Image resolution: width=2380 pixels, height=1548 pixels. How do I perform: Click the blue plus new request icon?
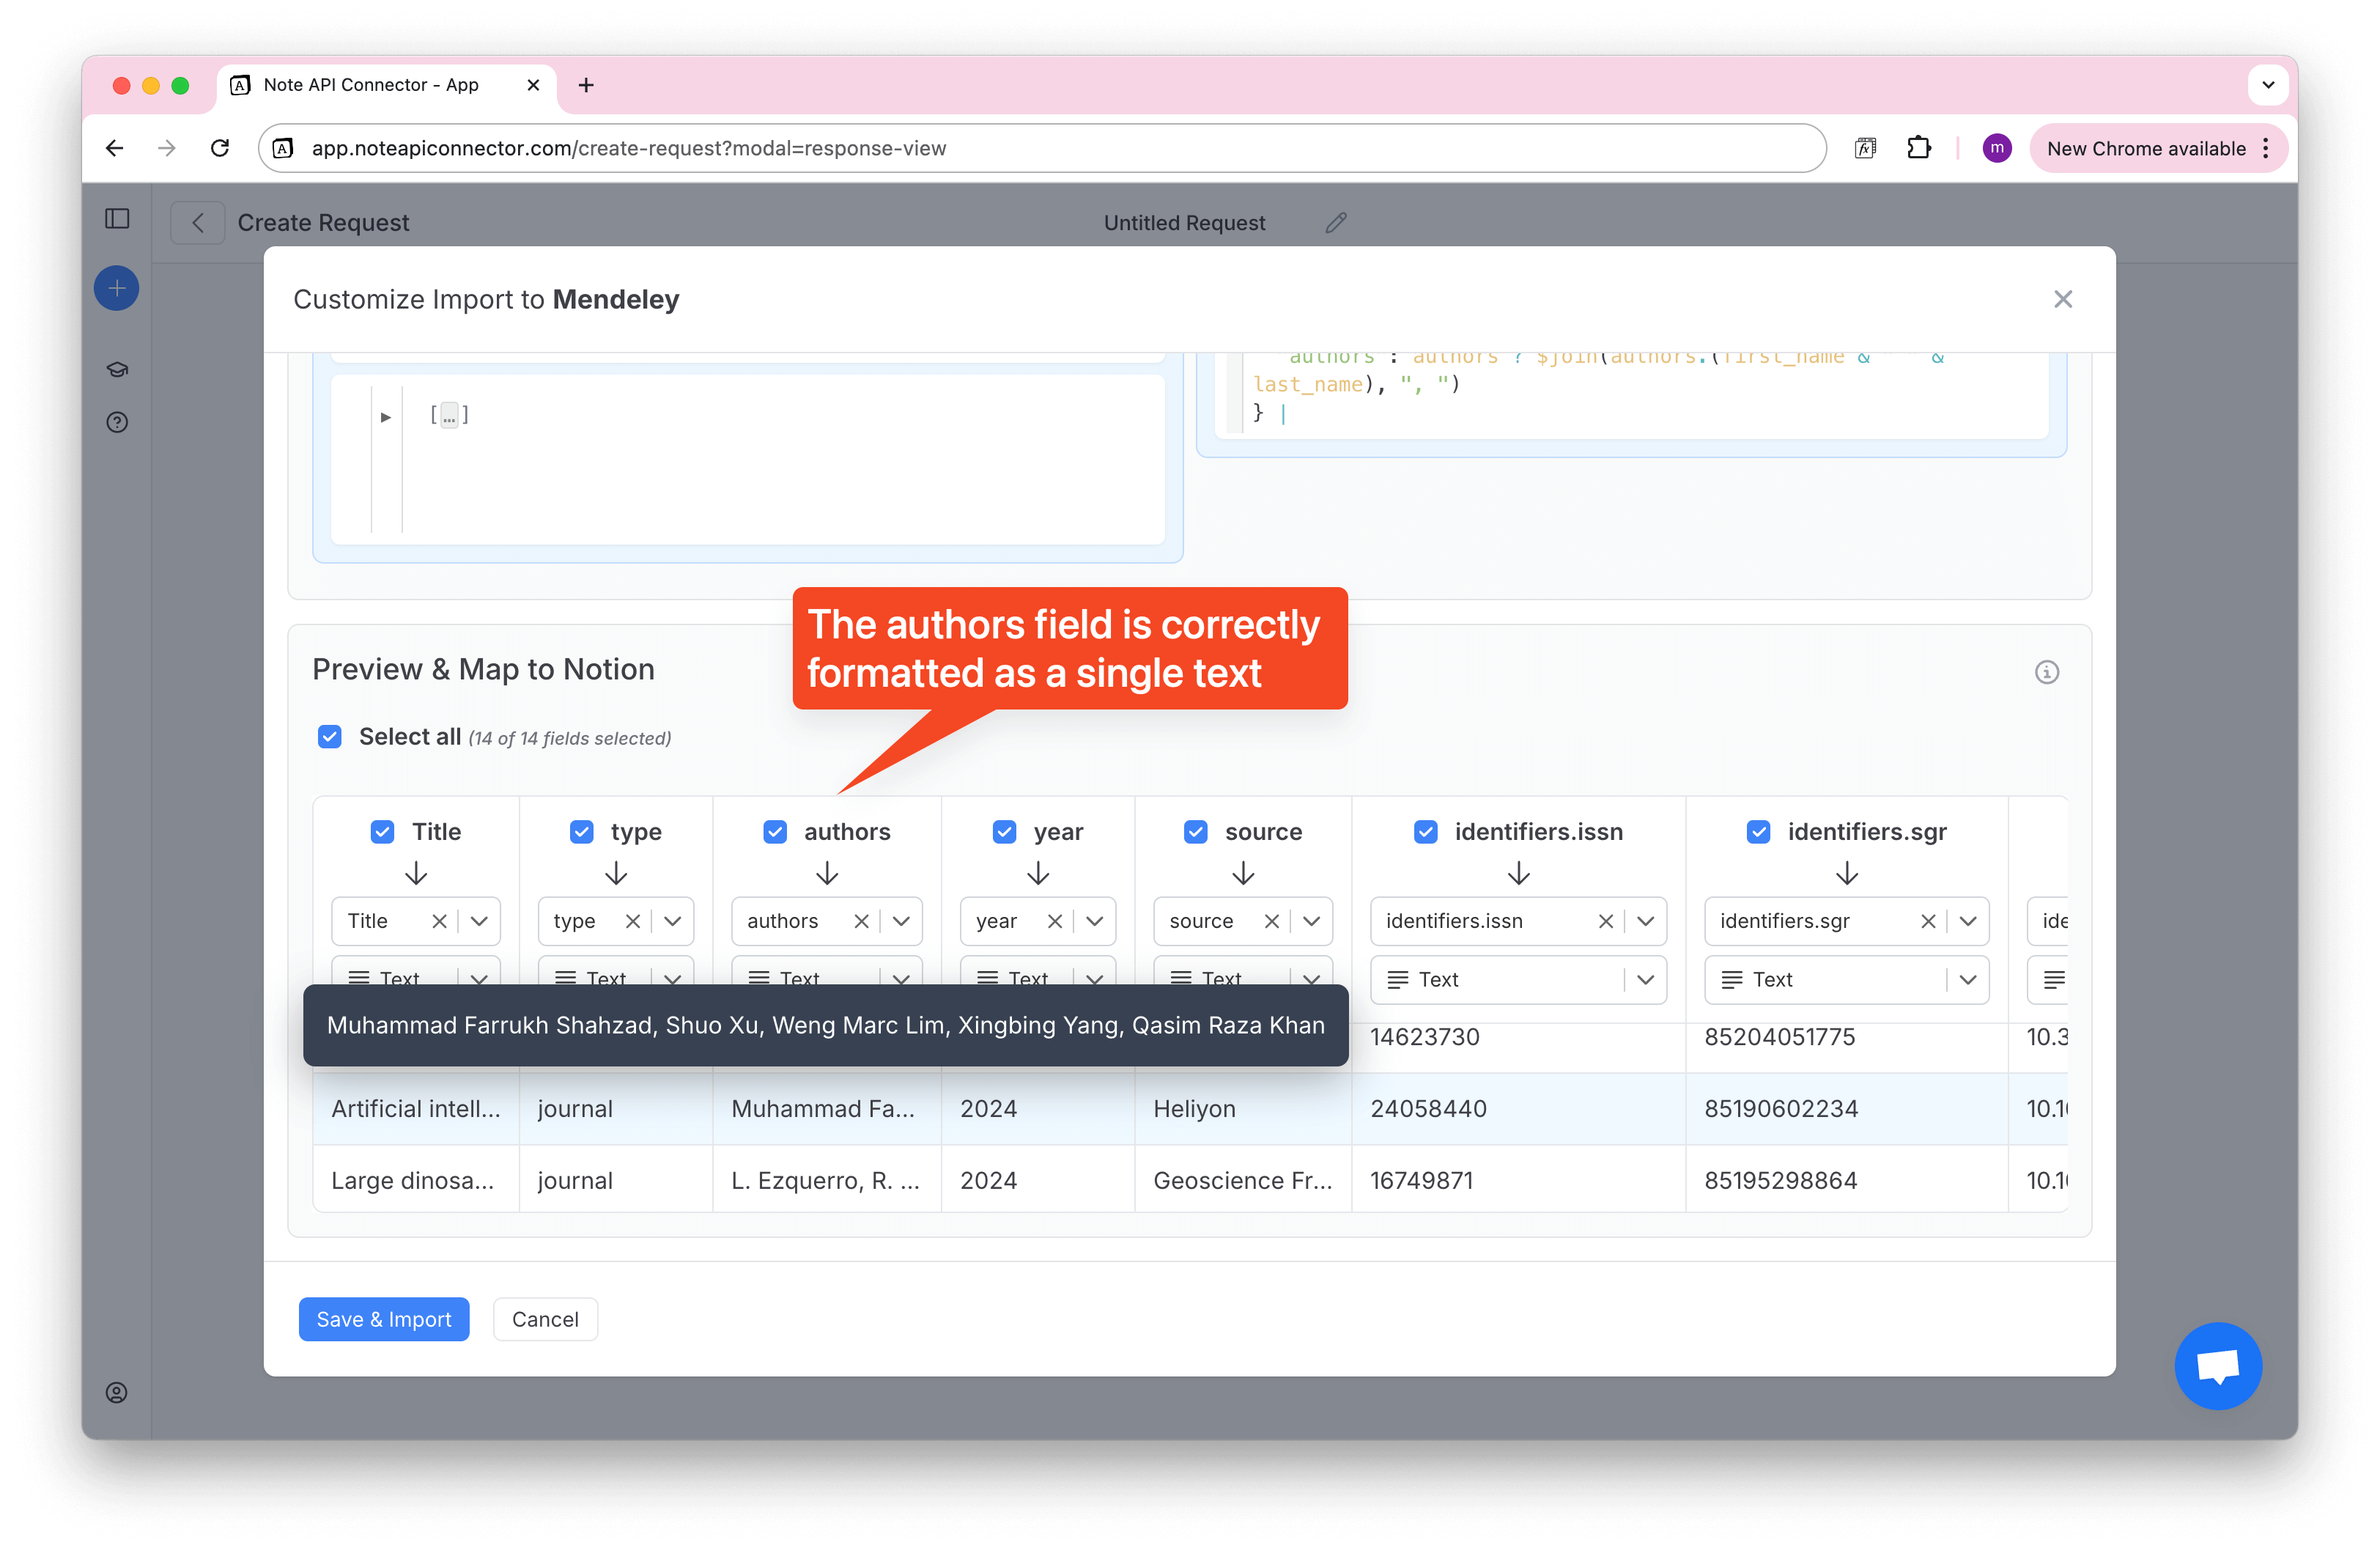pyautogui.click(x=117, y=288)
